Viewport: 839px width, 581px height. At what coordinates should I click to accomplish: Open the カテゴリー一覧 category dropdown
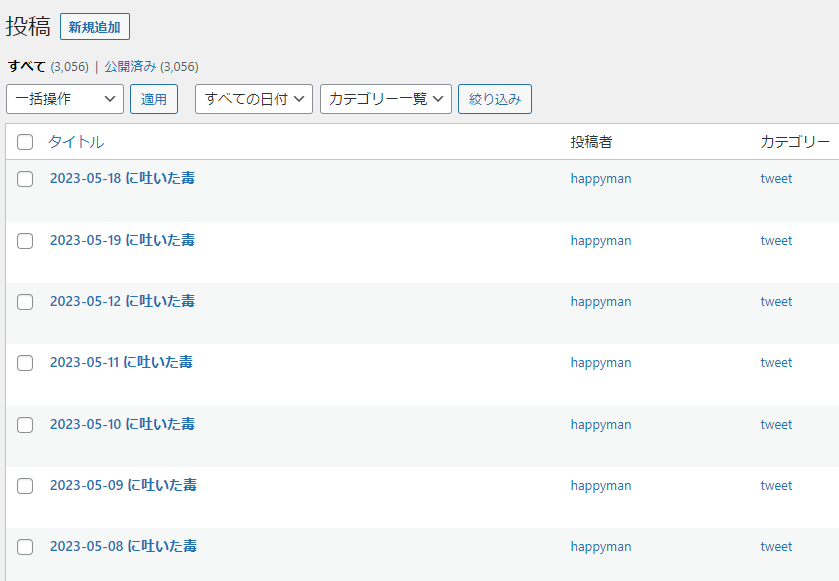click(x=386, y=99)
